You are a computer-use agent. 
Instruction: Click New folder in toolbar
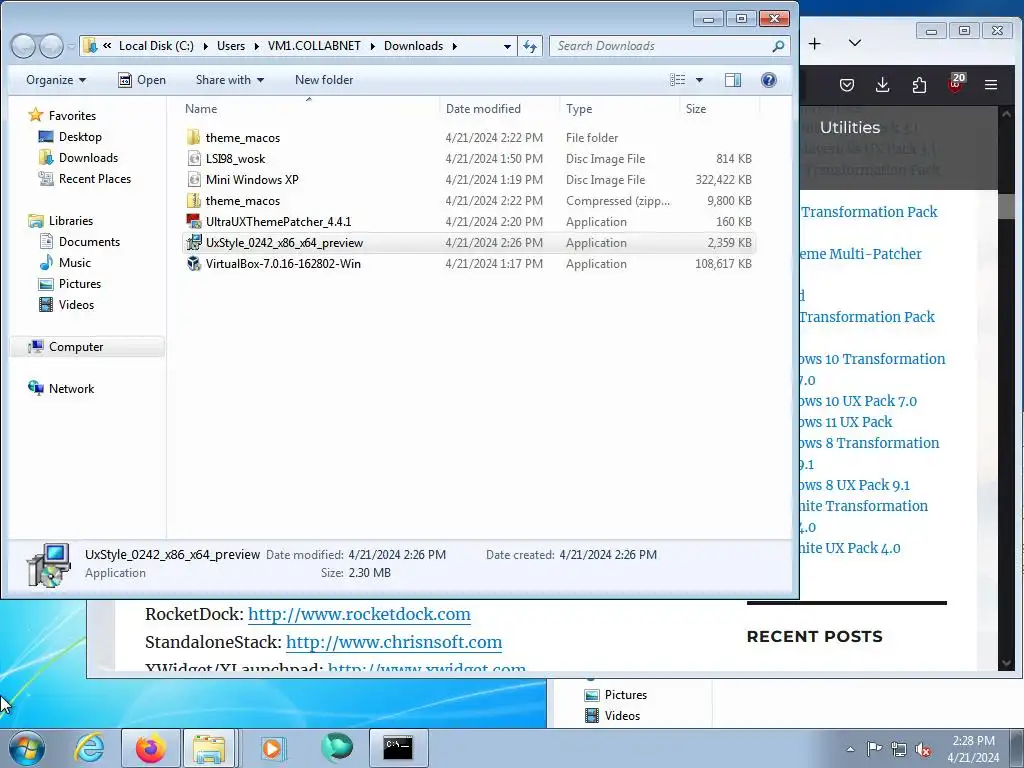coord(324,80)
